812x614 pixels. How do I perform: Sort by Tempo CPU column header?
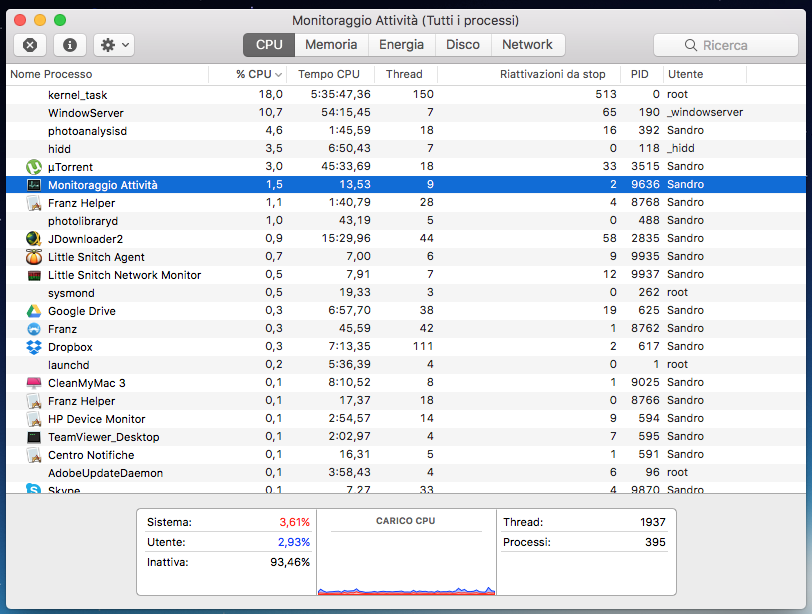[329, 74]
